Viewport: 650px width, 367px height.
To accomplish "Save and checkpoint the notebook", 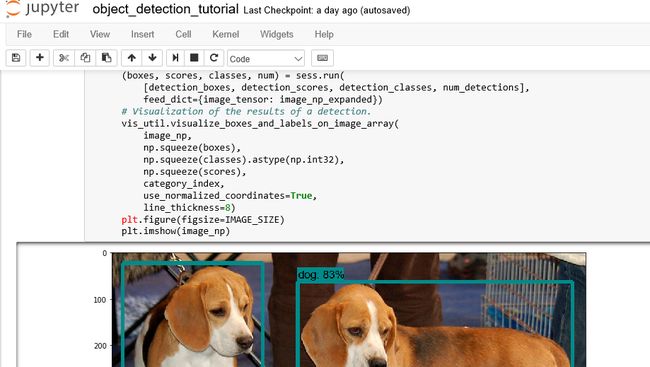I will [16, 58].
